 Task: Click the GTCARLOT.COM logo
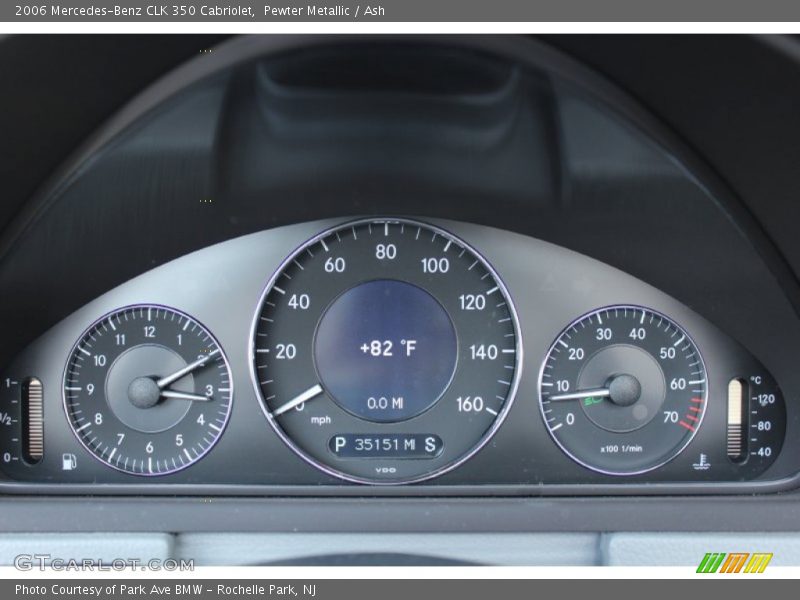point(104,563)
